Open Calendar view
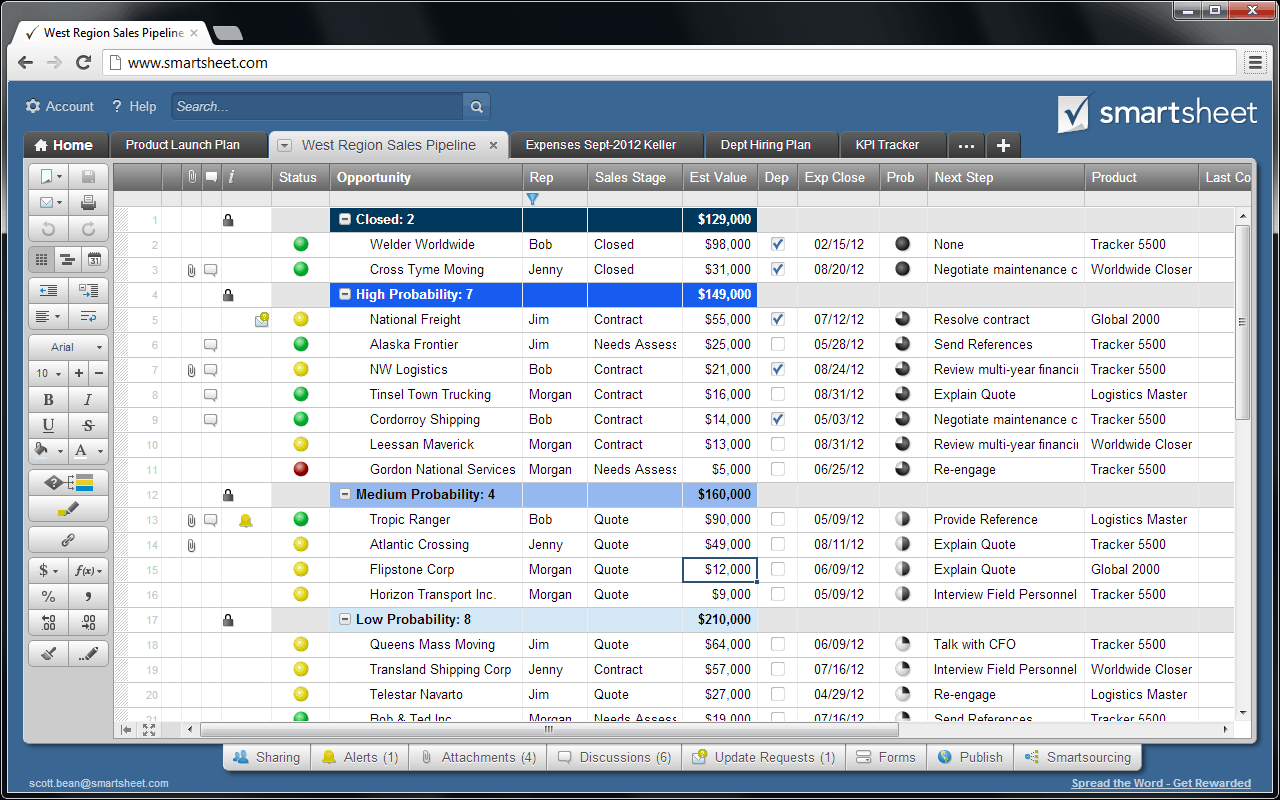This screenshot has height=800, width=1280. [x=94, y=260]
